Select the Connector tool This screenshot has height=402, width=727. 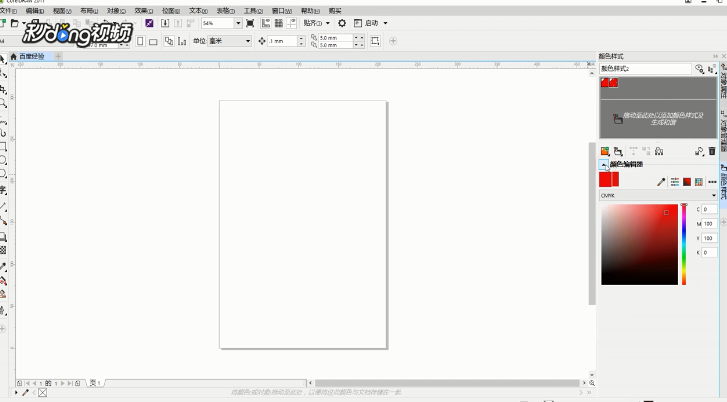(3, 221)
